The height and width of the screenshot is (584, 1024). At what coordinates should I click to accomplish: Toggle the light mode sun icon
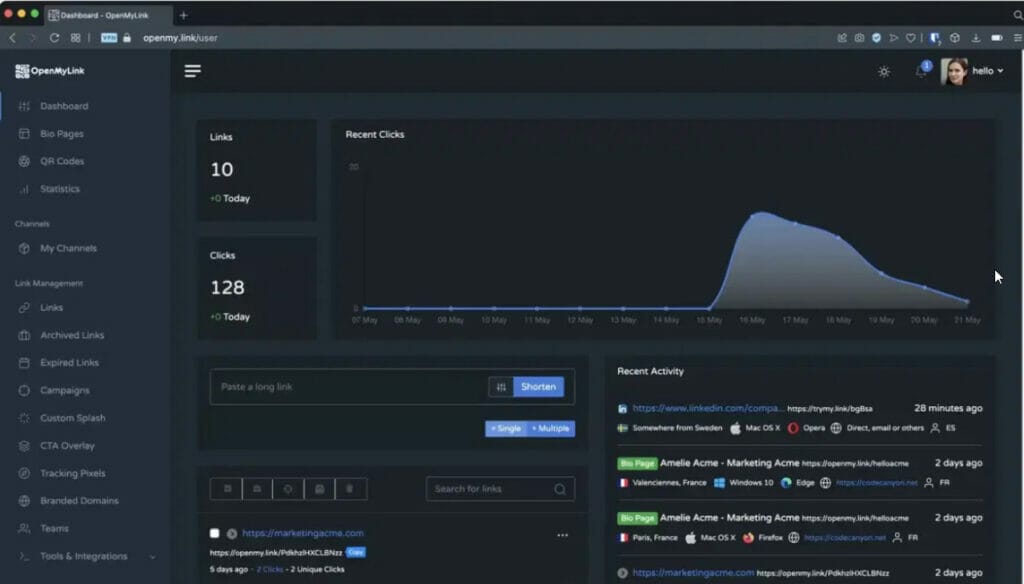(884, 72)
